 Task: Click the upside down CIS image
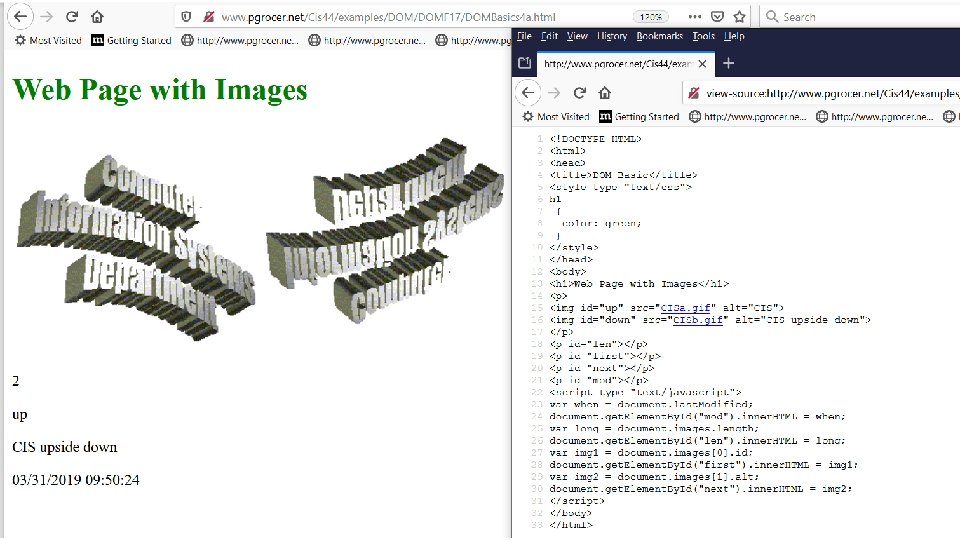pos(384,230)
